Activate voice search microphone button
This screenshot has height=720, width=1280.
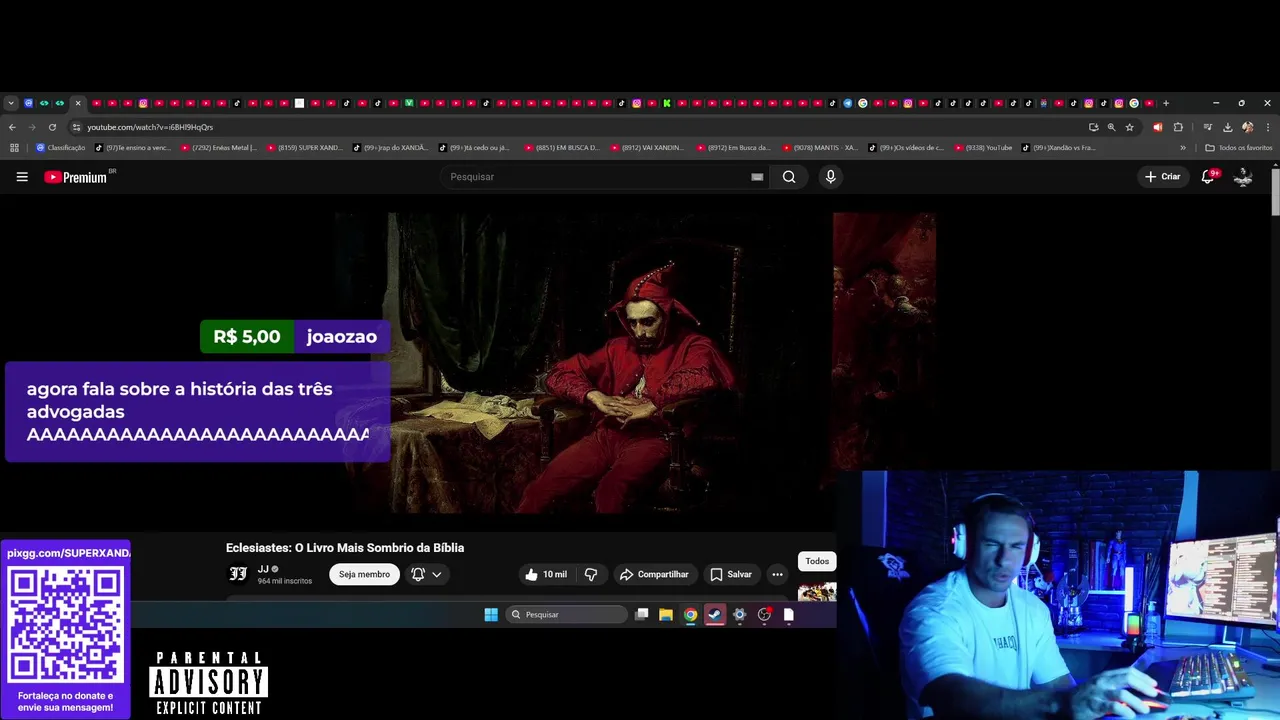click(830, 177)
